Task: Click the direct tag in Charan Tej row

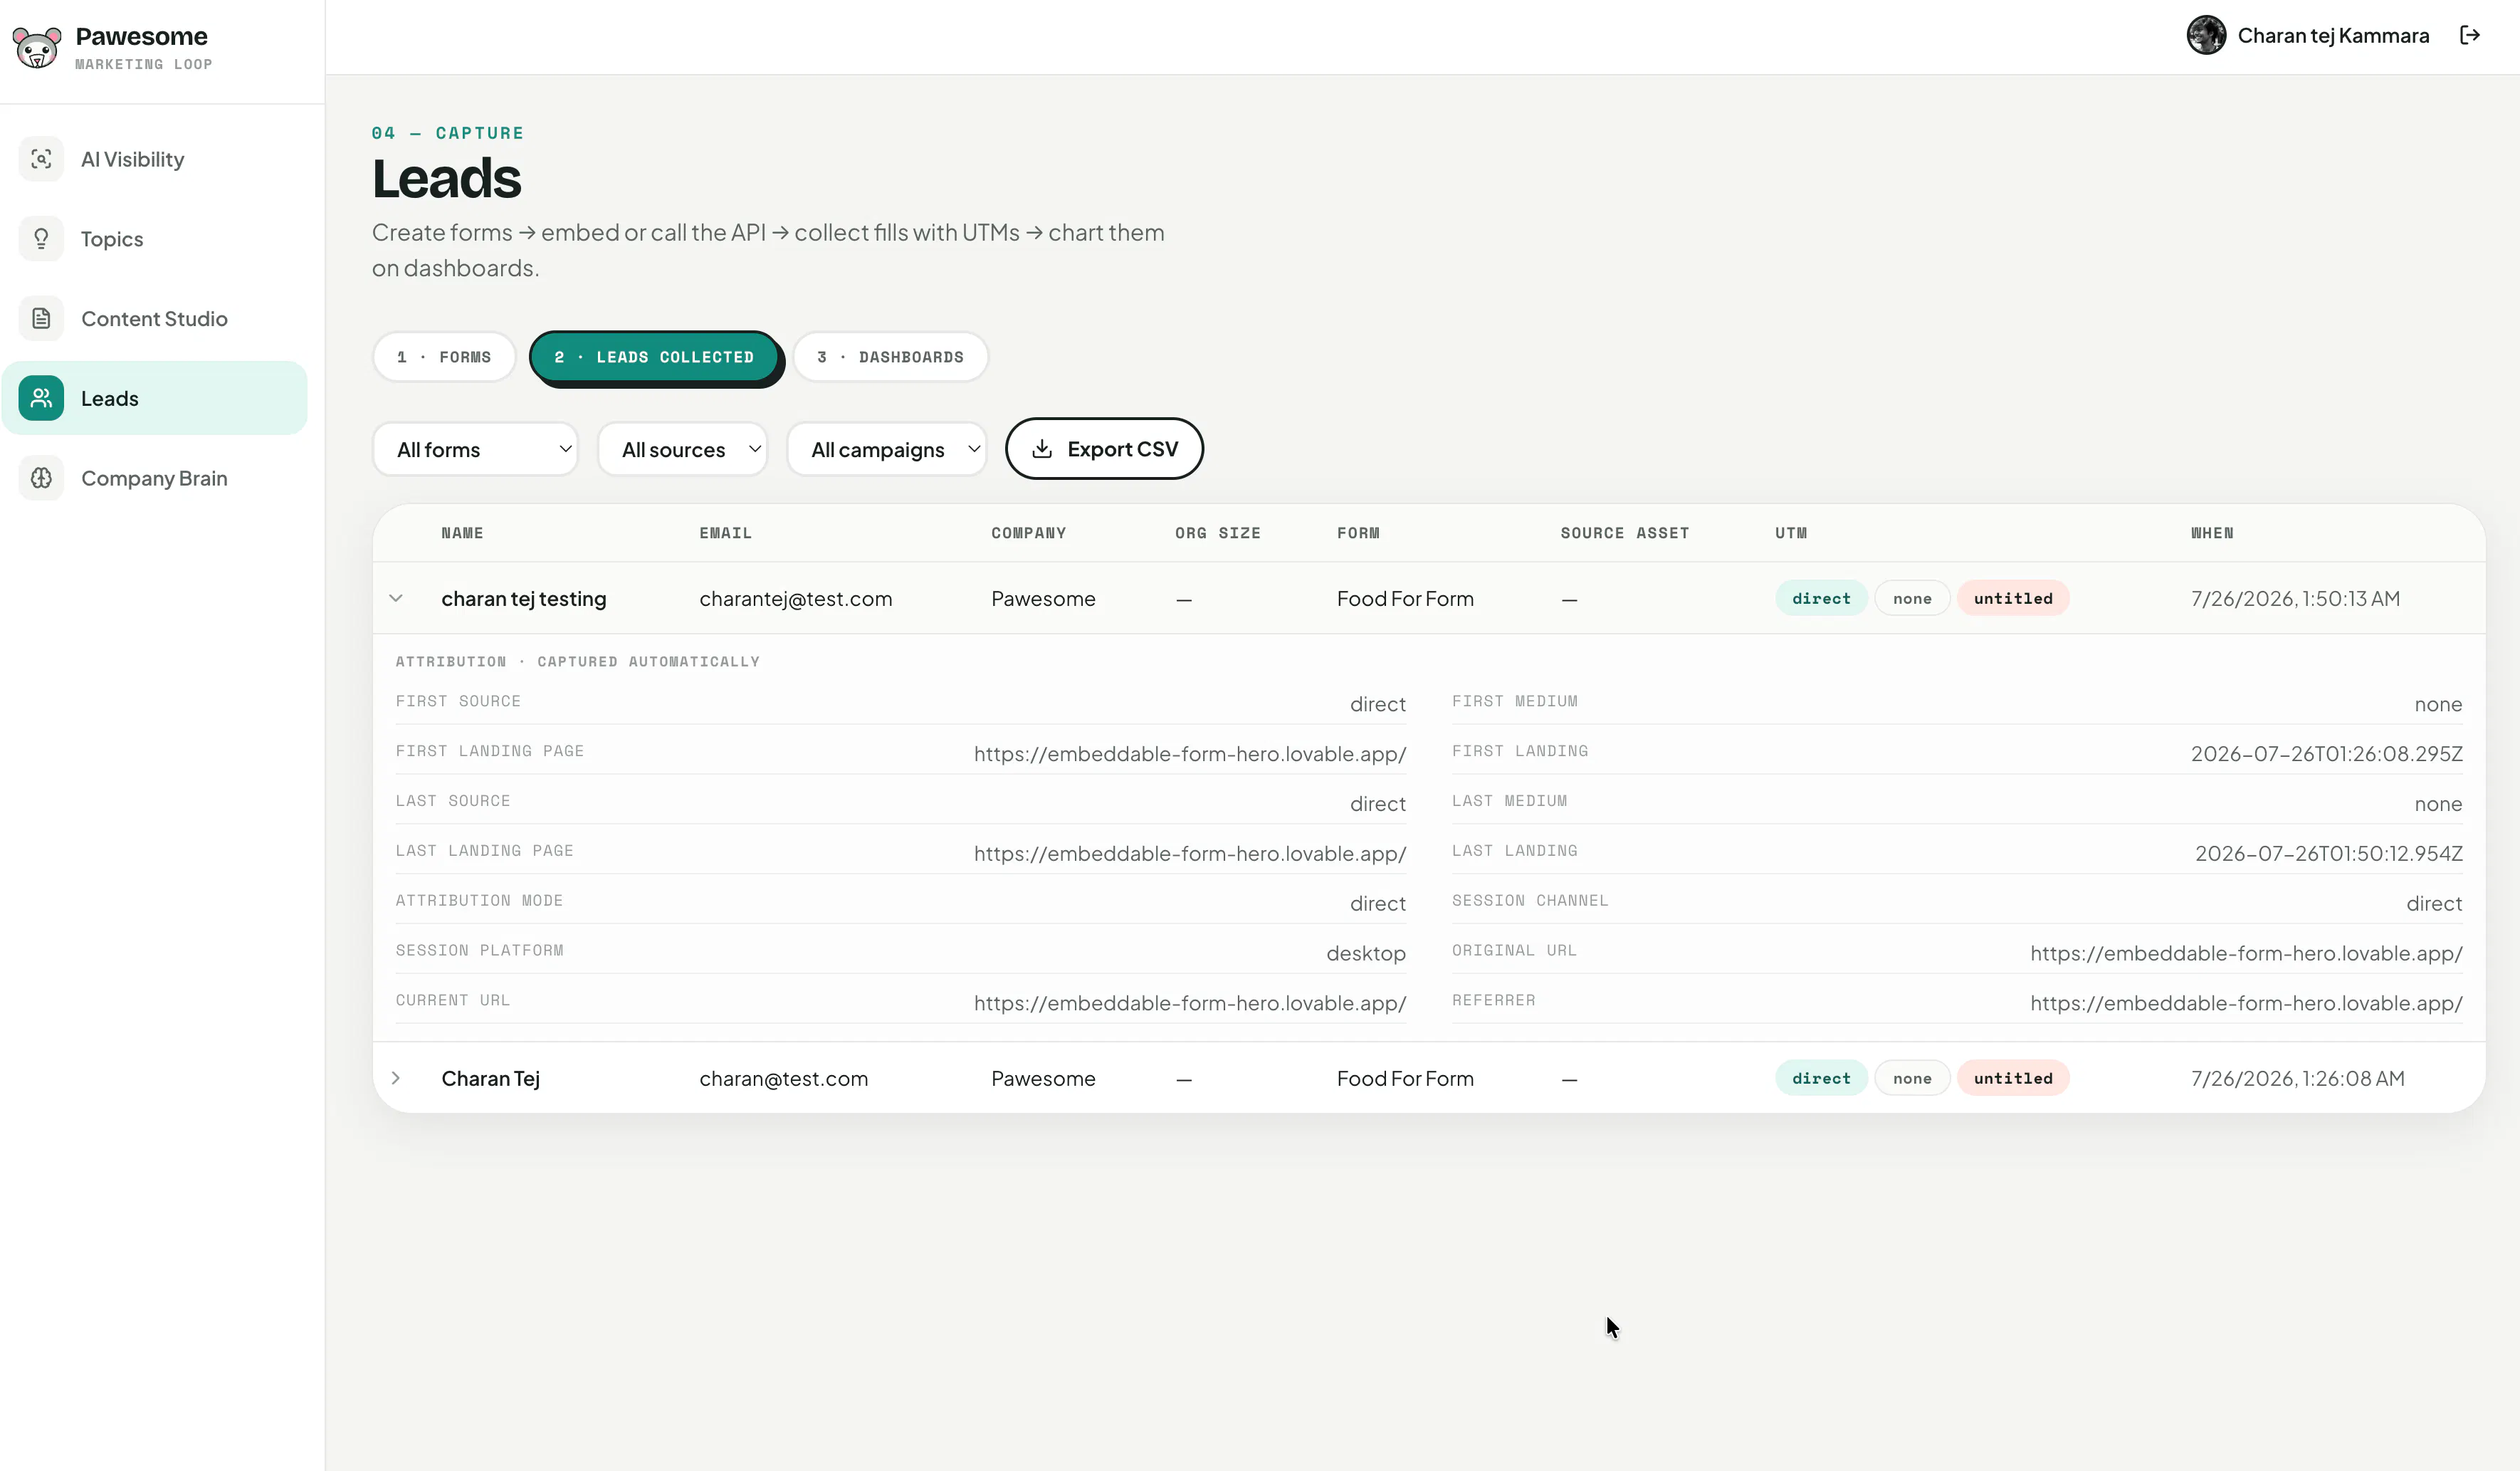Action: coord(1821,1078)
